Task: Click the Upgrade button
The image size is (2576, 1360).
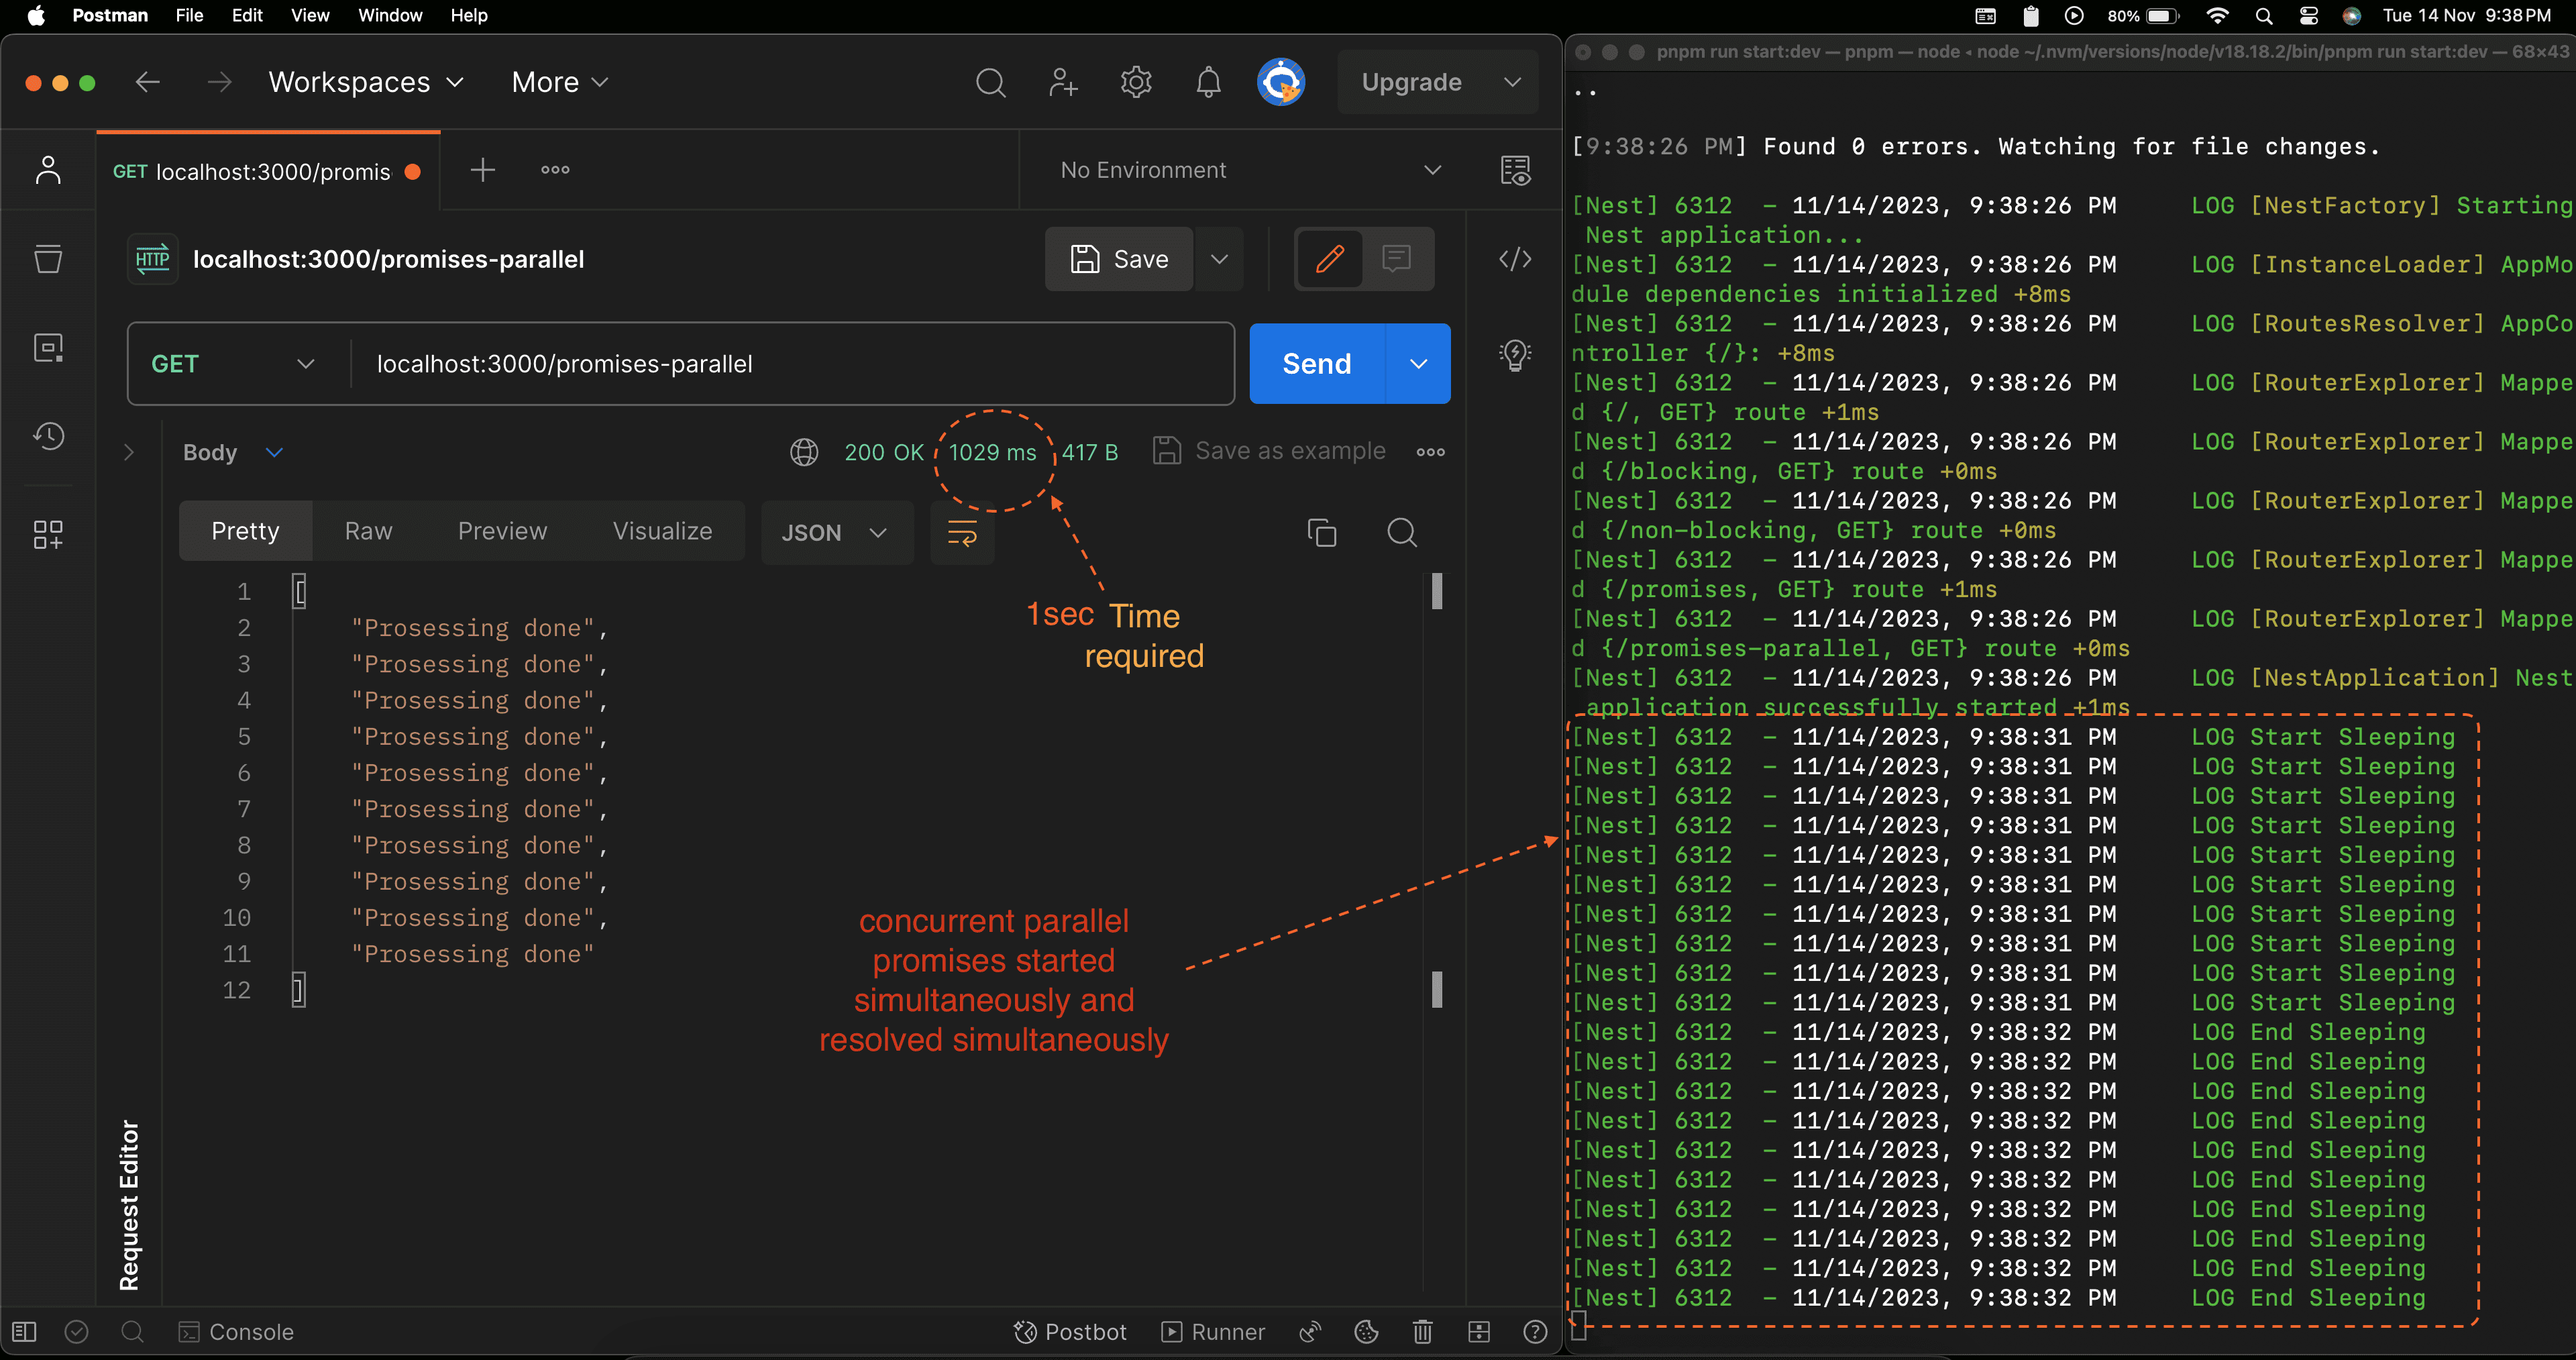Action: coord(1412,82)
